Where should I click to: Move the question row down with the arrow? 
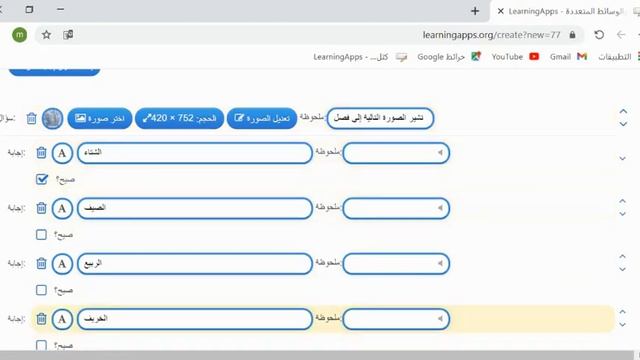pos(623,124)
